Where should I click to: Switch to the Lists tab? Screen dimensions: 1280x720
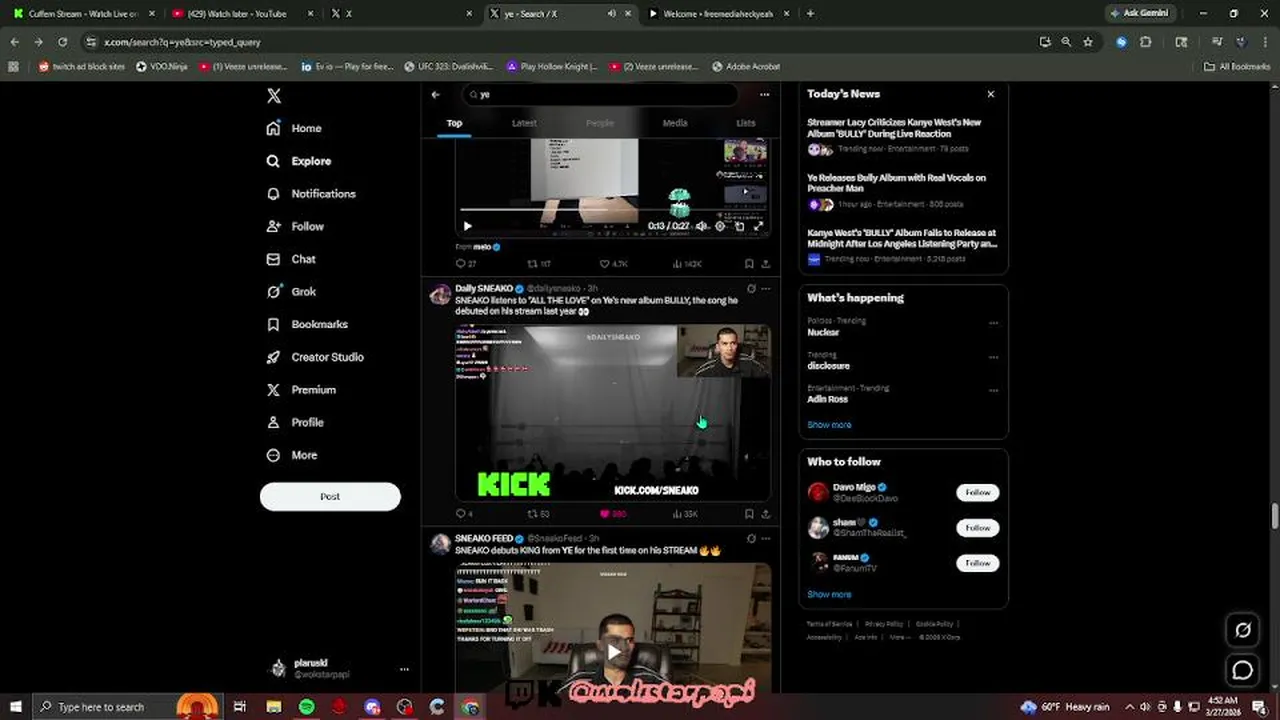[746, 123]
